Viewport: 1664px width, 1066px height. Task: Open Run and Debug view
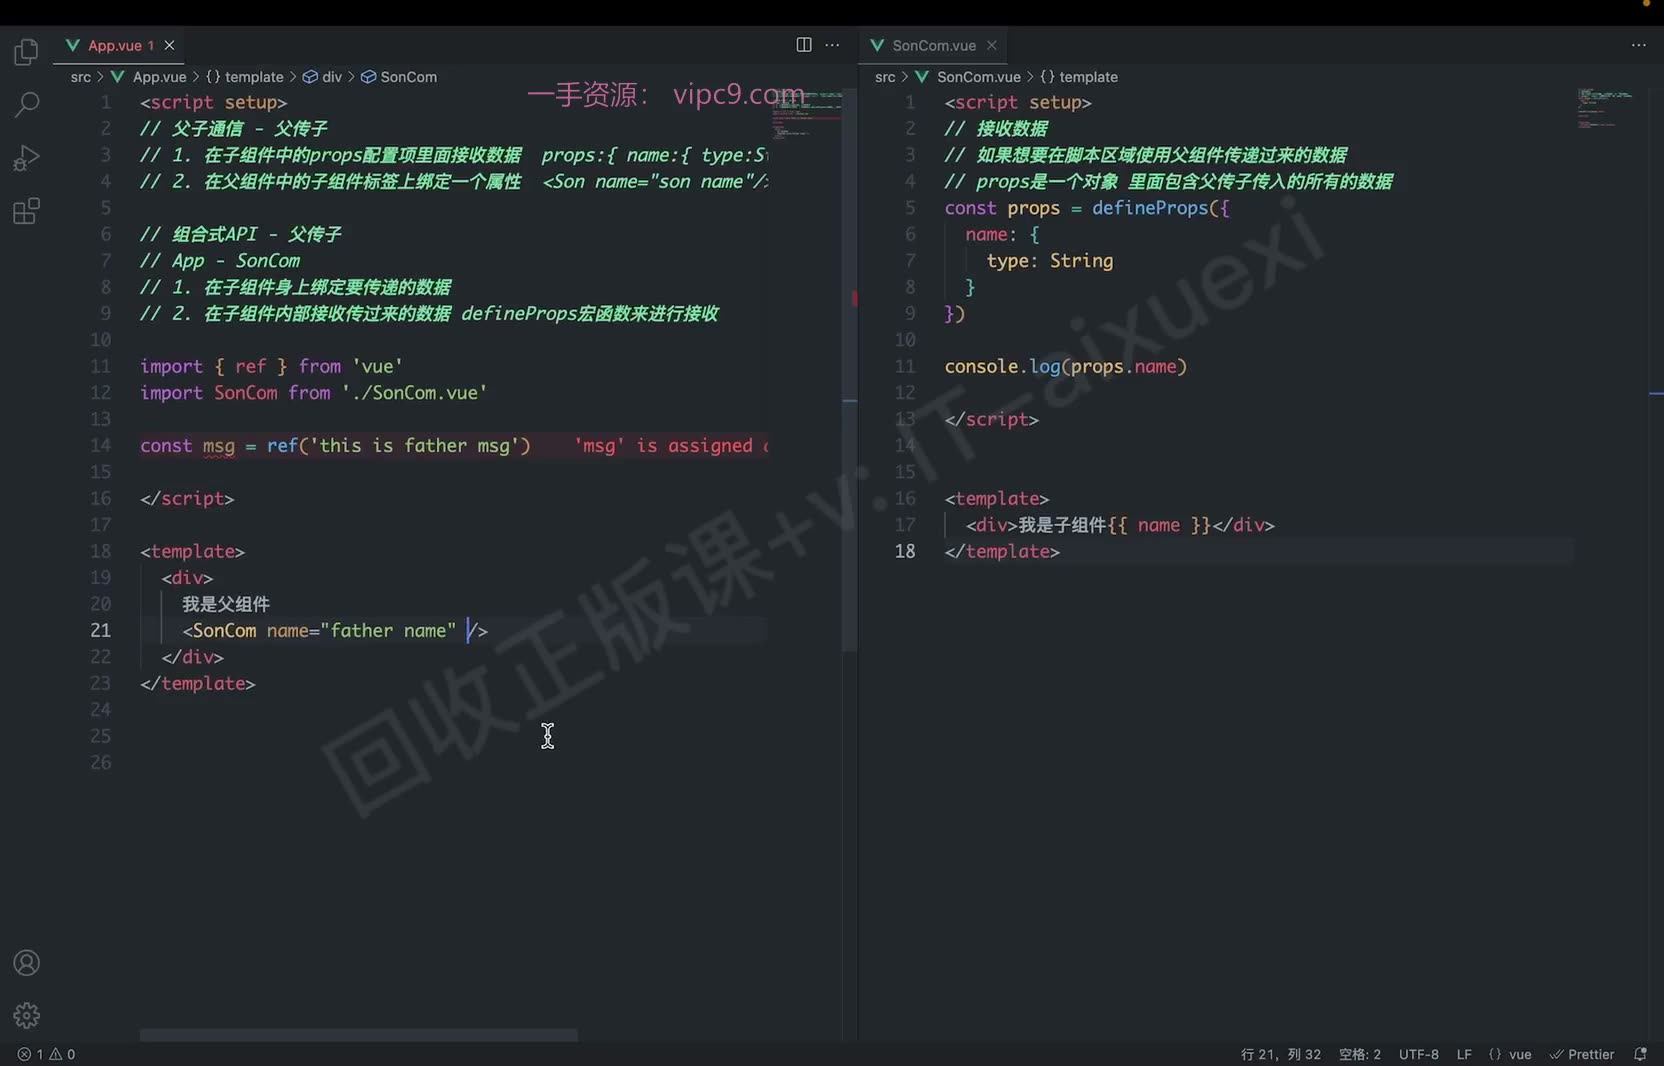pos(27,158)
